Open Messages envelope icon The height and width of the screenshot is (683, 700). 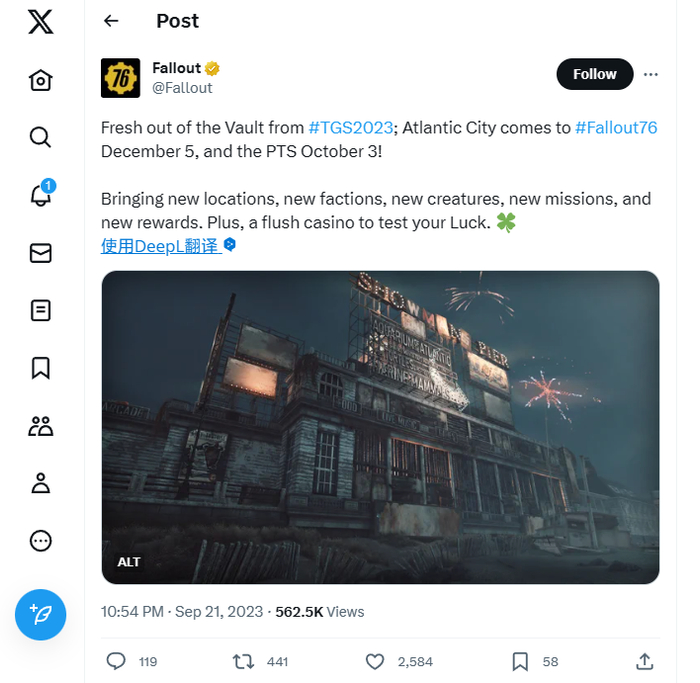click(x=40, y=253)
